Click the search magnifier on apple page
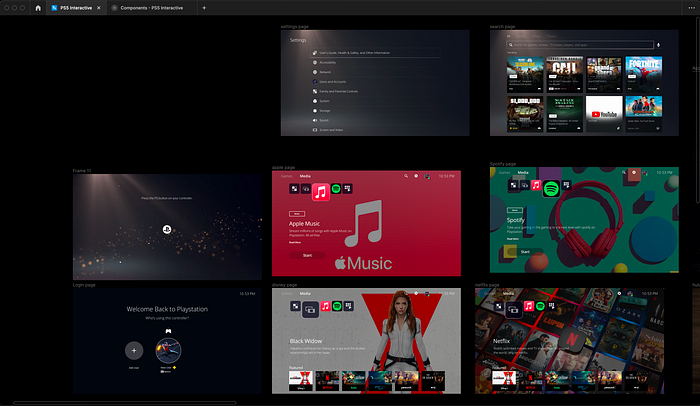Viewport: 700px width, 406px height. [406, 176]
